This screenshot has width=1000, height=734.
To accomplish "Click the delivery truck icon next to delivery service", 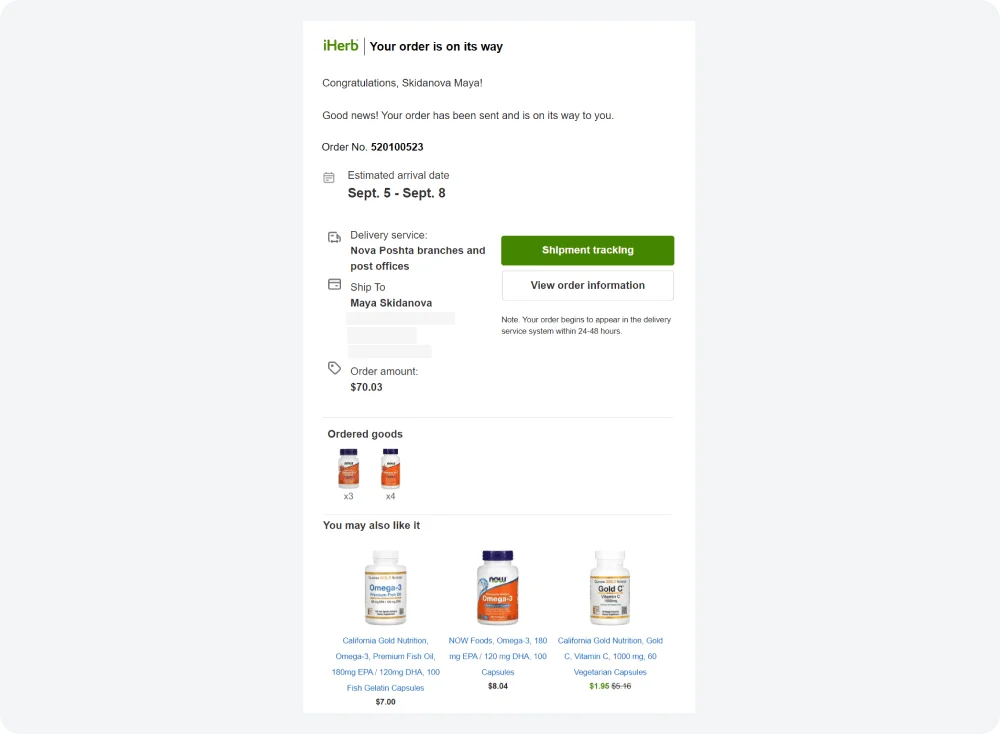I will (x=333, y=237).
